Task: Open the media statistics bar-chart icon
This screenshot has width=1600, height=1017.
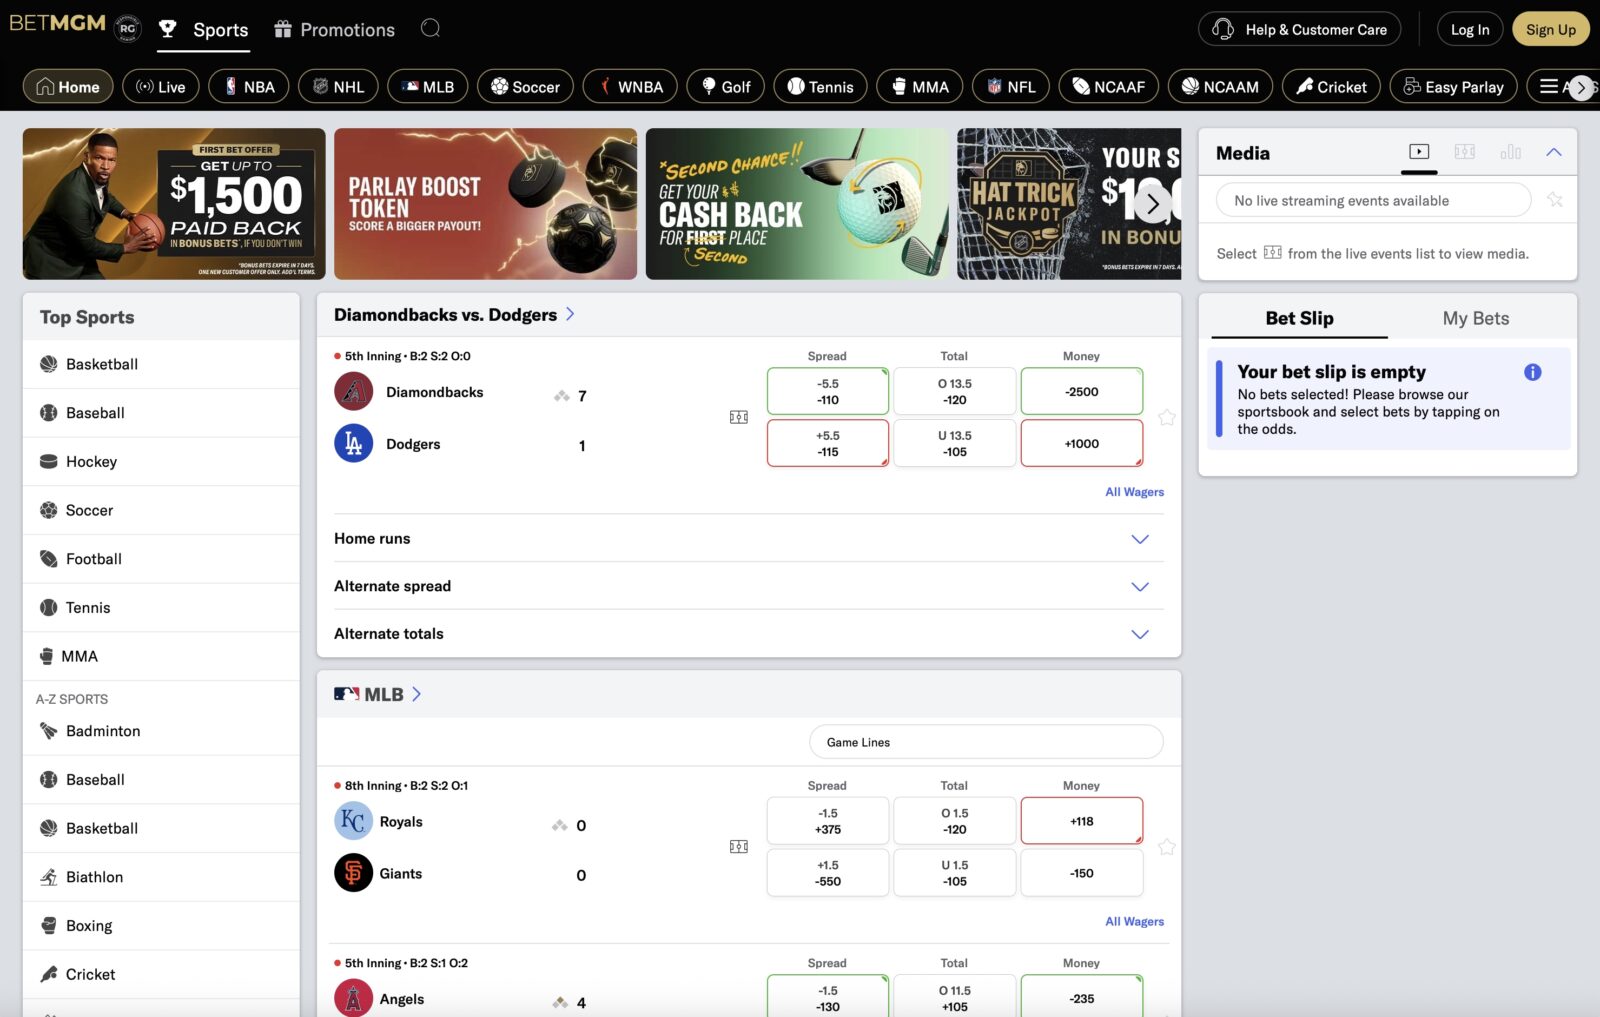Action: coord(1511,152)
